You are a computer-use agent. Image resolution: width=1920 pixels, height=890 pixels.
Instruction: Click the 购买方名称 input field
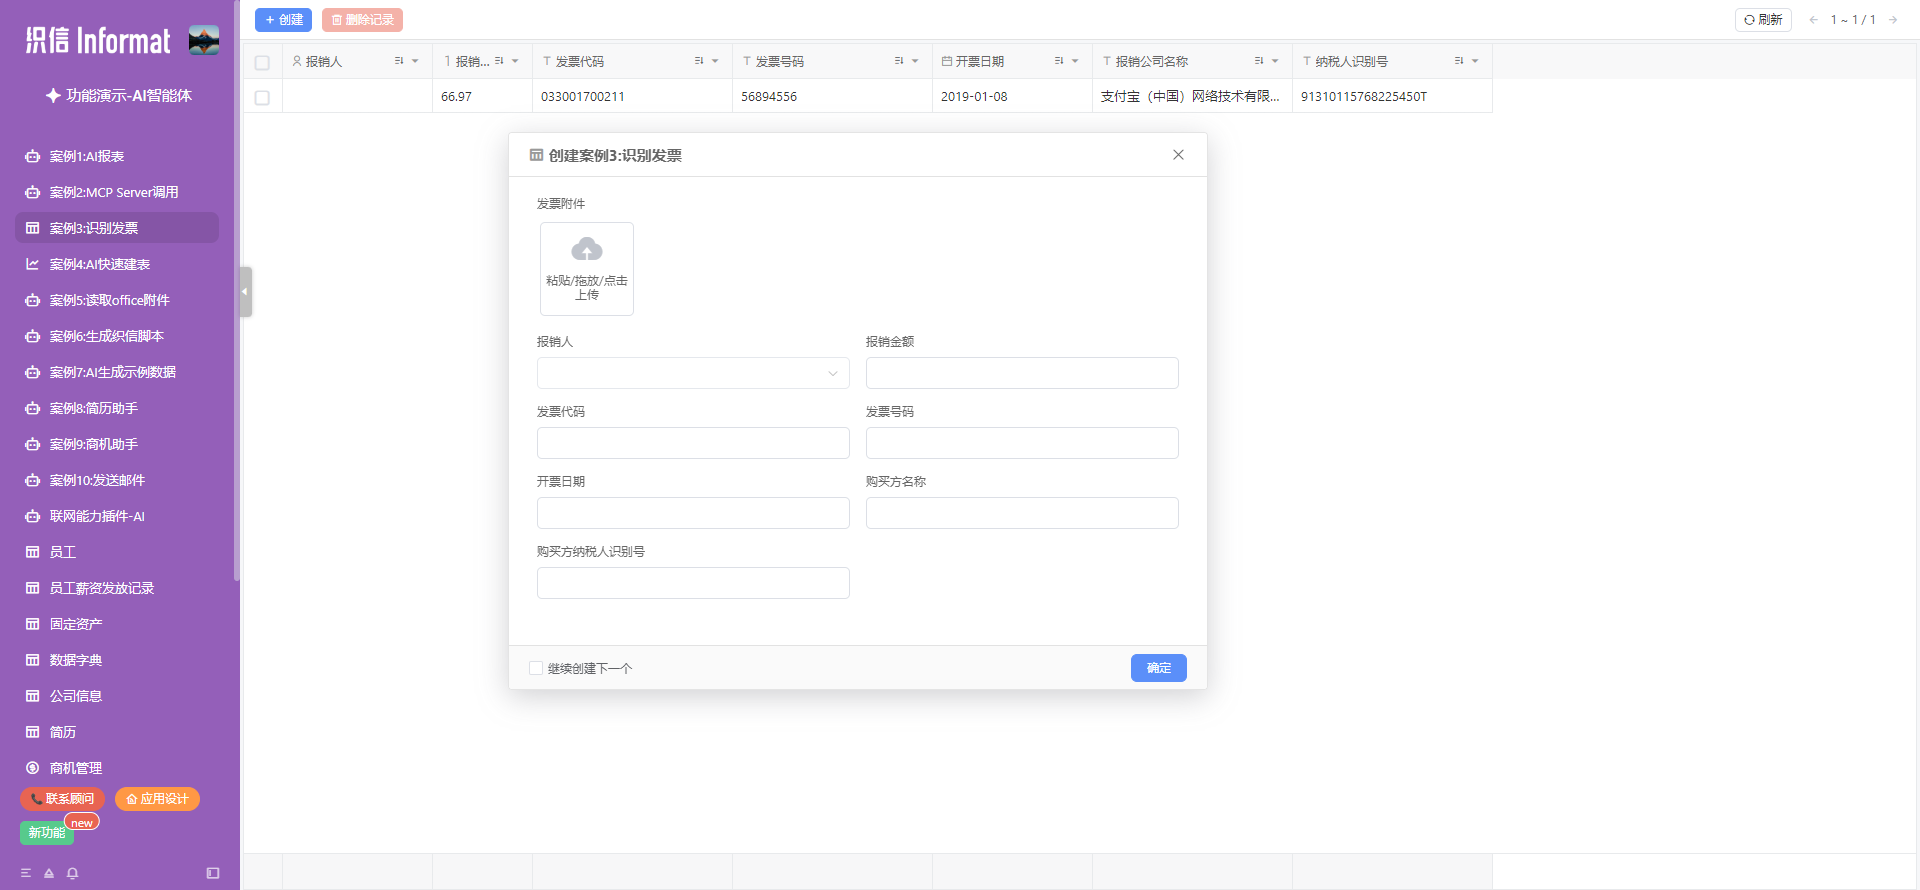[x=1022, y=513]
